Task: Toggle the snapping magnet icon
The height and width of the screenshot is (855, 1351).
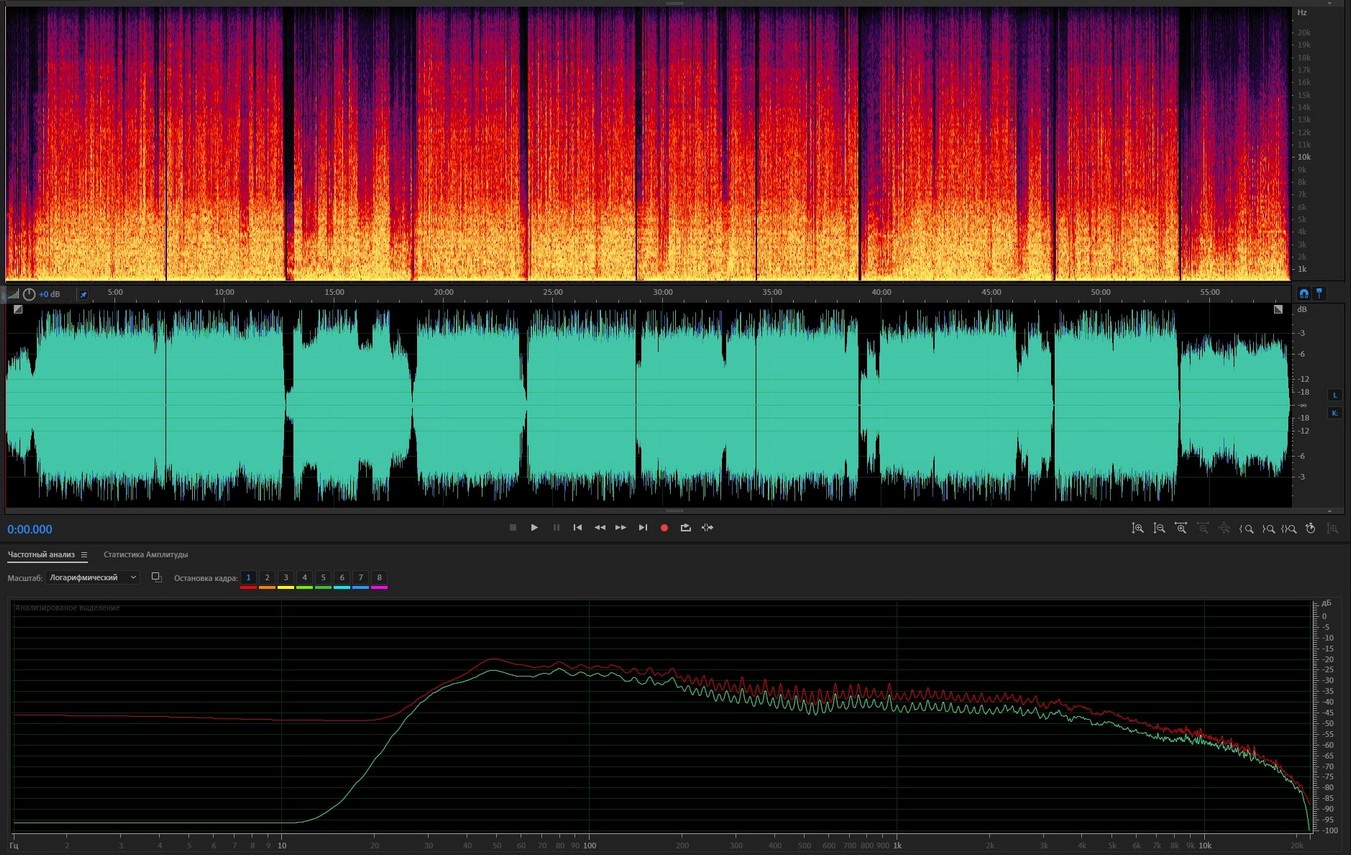Action: tap(1303, 294)
